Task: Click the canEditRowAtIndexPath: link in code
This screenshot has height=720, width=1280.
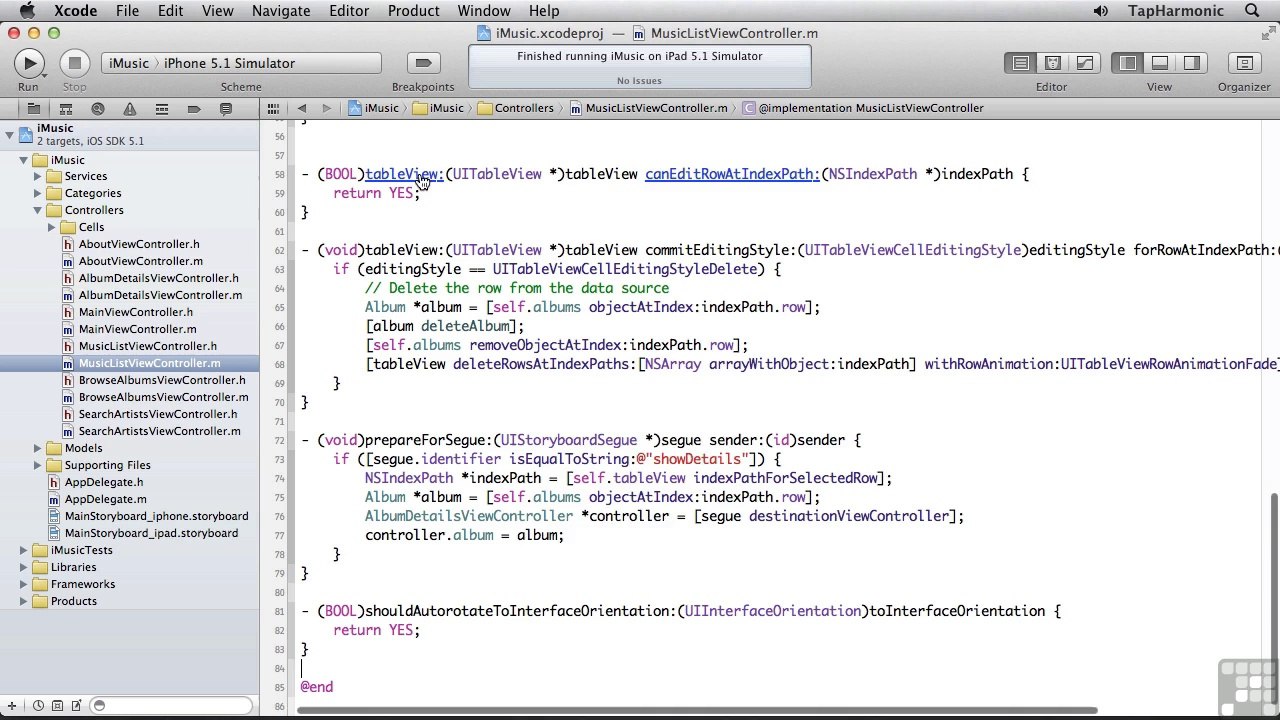Action: 732,174
